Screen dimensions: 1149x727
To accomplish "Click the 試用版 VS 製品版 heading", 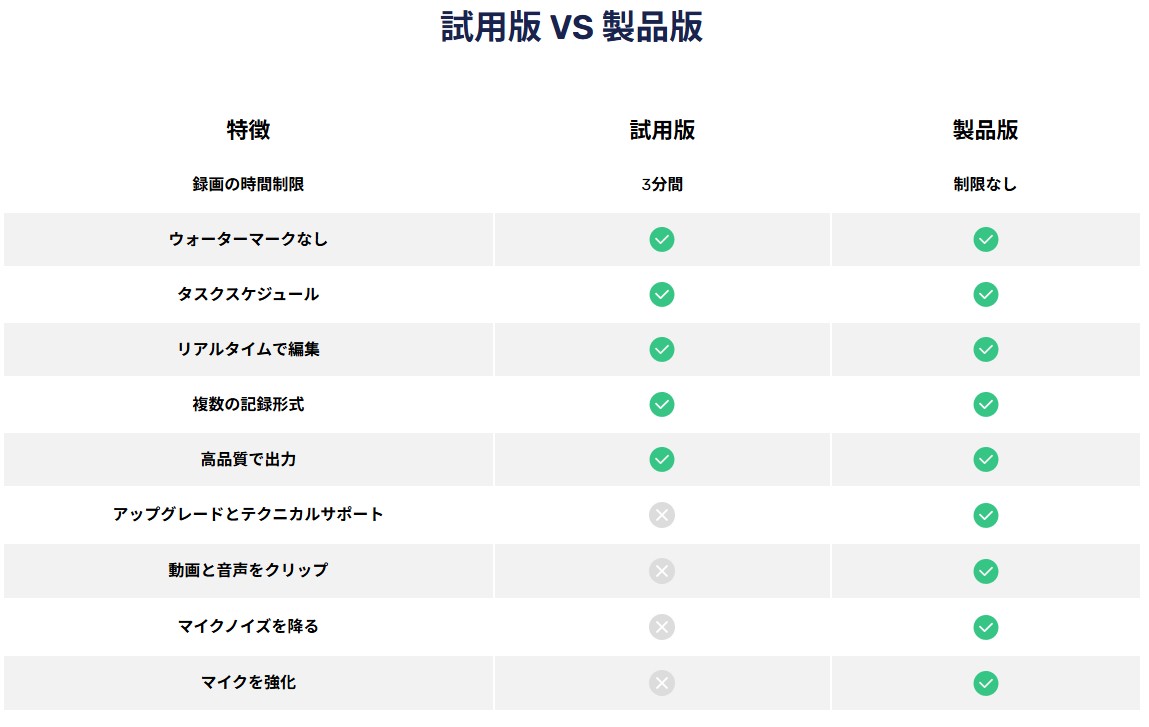I will [572, 28].
